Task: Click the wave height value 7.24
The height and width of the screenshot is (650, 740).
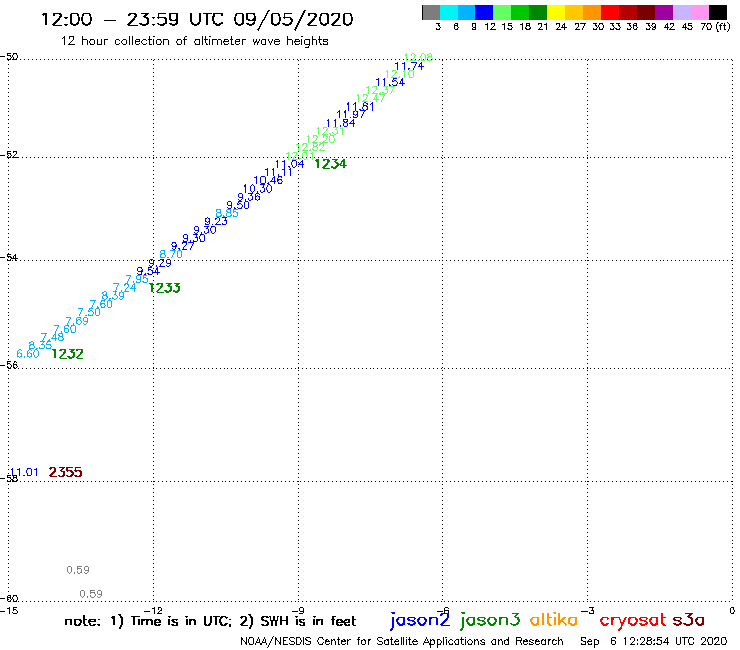Action: (x=125, y=287)
